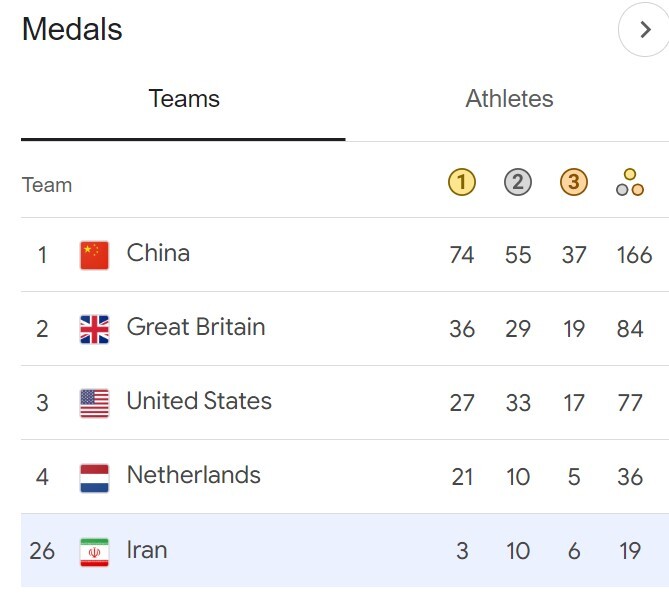Open the Medals section arrow button

(x=645, y=30)
